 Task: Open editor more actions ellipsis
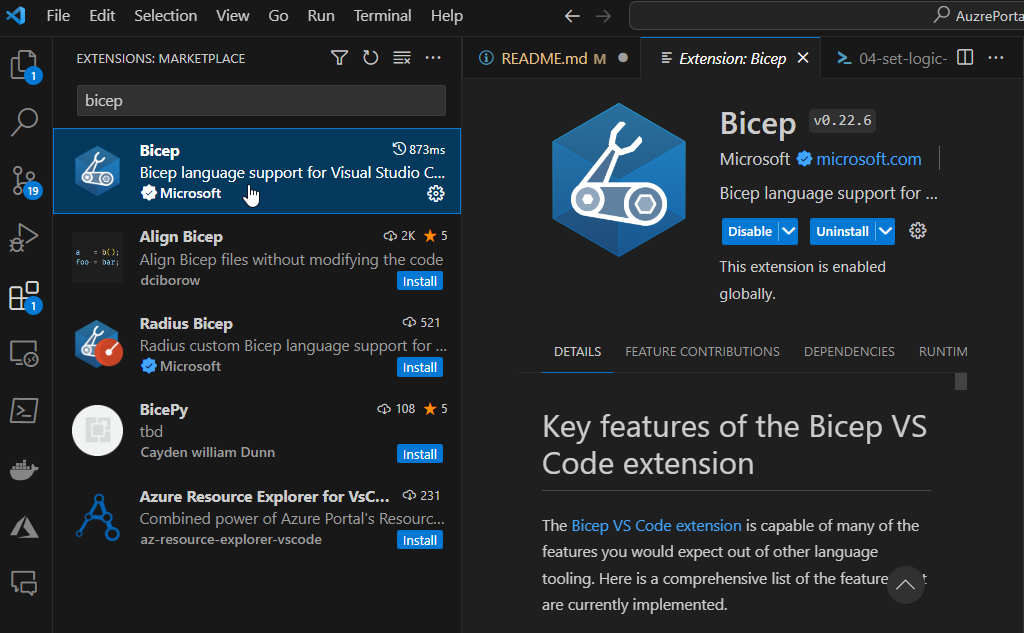[996, 57]
